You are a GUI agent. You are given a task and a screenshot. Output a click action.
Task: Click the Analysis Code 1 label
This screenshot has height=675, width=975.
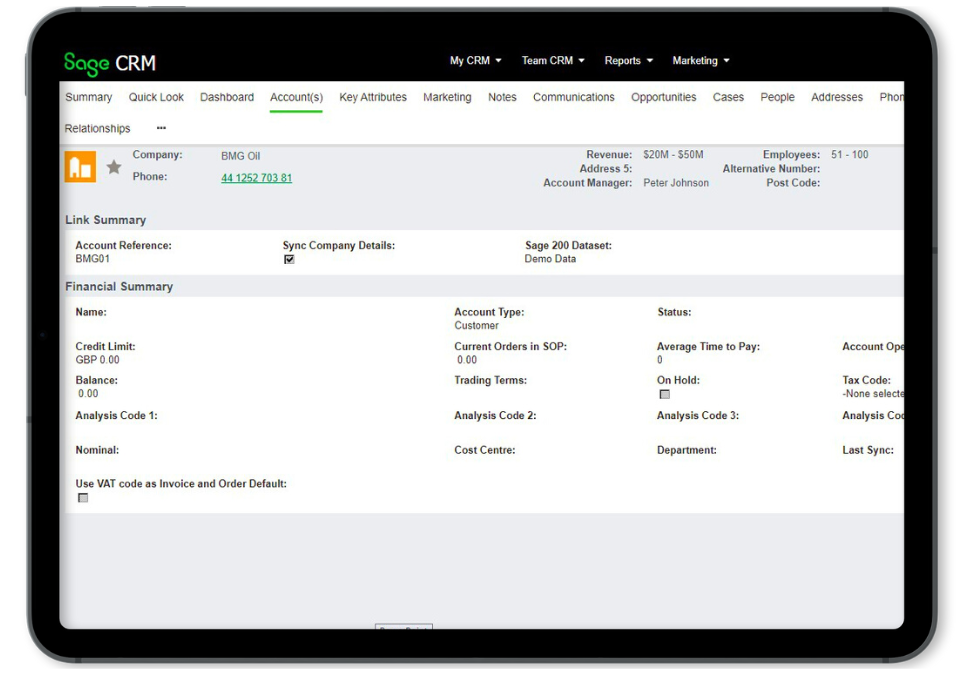117,415
